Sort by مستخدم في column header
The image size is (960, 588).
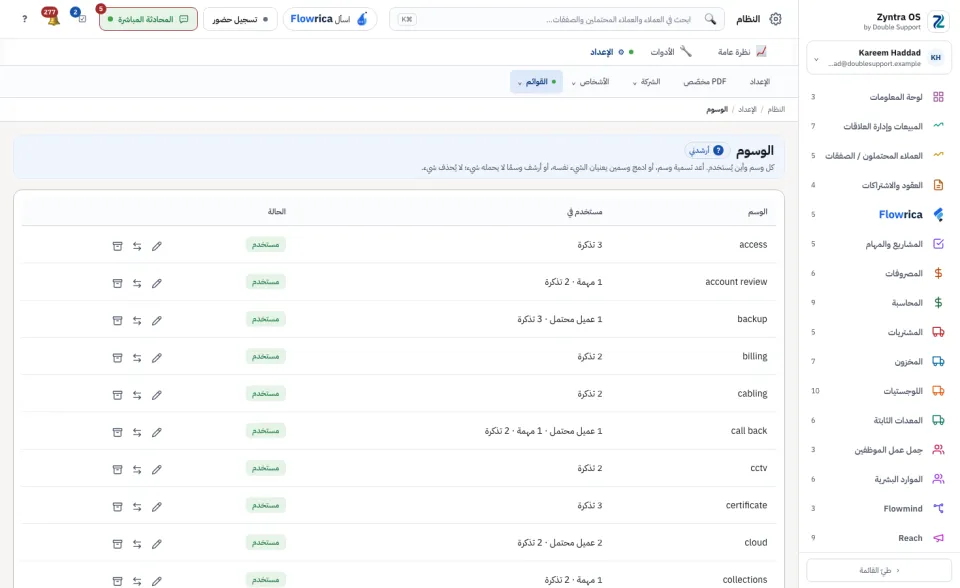click(585, 211)
